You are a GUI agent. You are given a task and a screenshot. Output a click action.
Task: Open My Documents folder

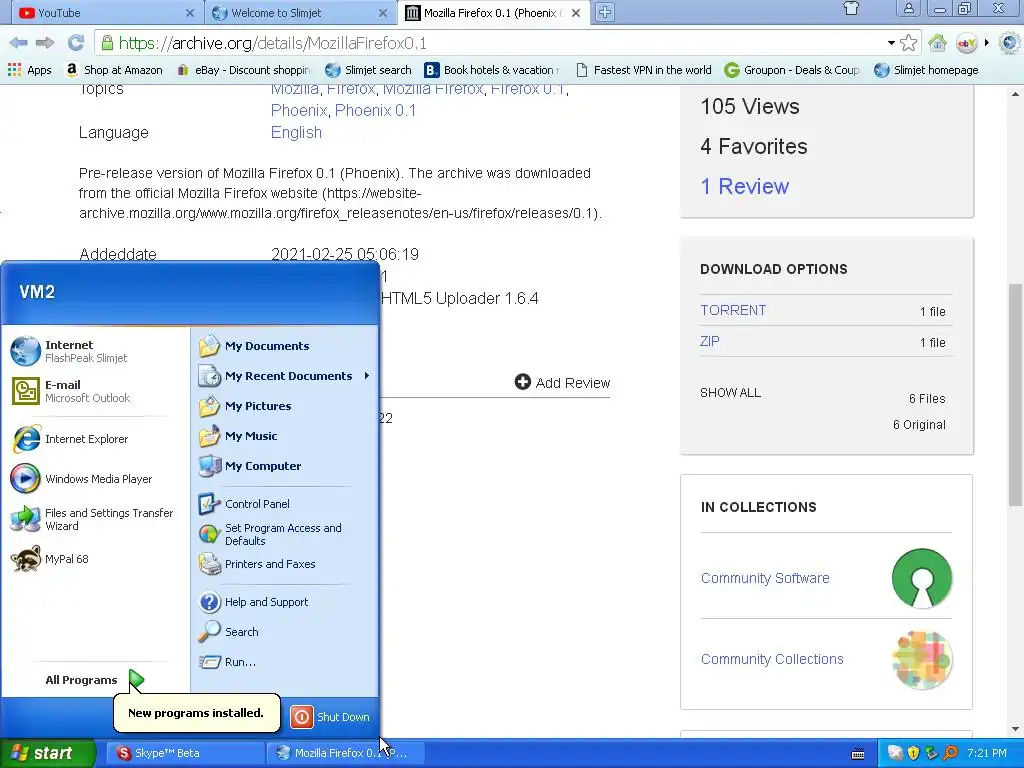click(285, 346)
